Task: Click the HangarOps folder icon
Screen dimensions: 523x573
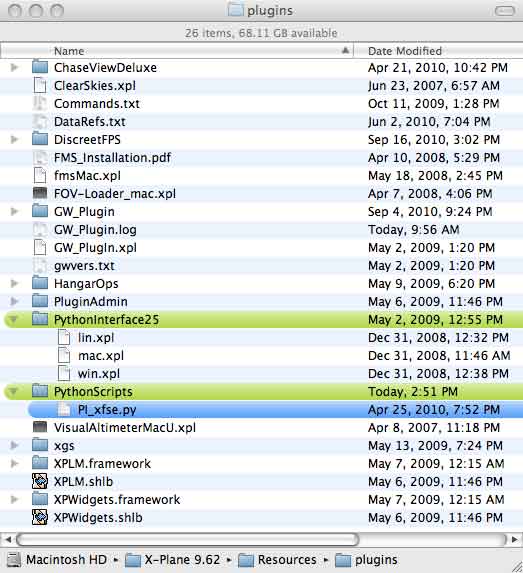Action: pos(40,283)
